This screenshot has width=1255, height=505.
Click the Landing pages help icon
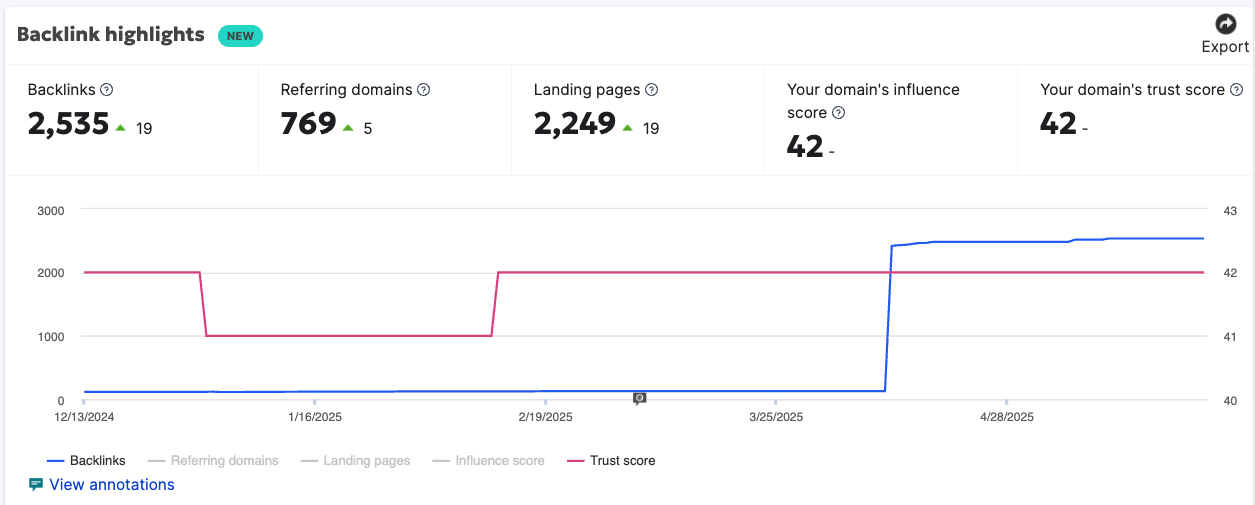[651, 90]
